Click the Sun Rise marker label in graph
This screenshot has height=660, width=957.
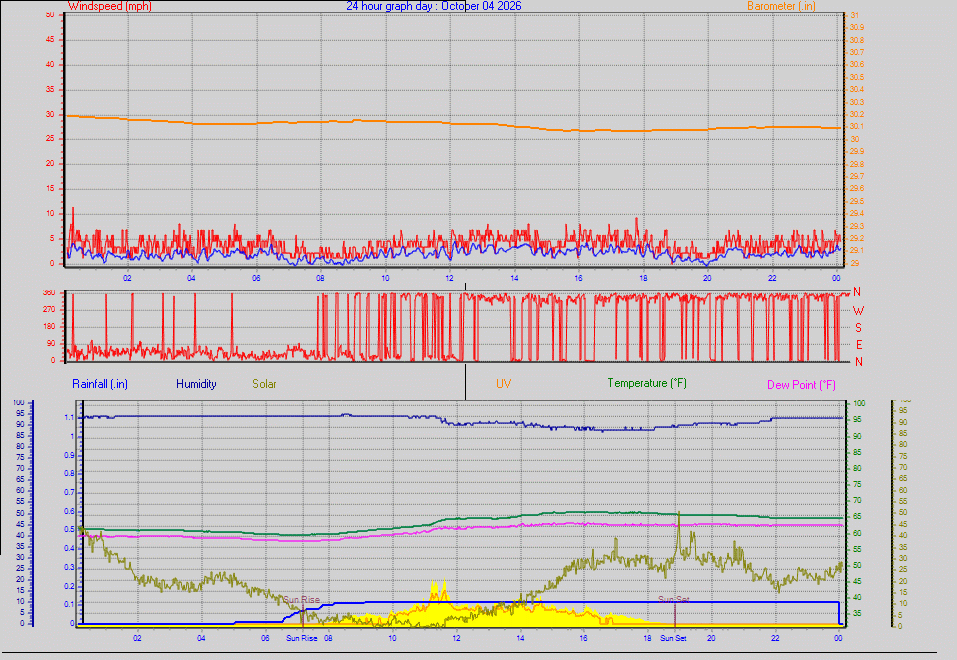pos(302,600)
